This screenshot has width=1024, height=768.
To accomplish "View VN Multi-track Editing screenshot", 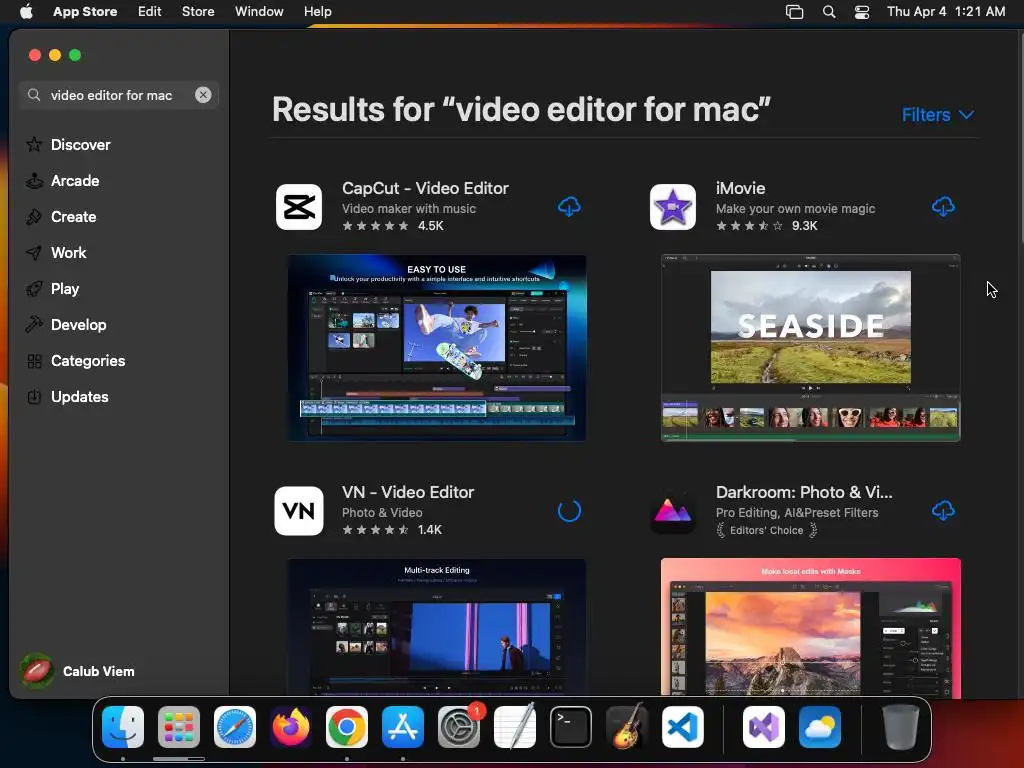I will coord(437,626).
